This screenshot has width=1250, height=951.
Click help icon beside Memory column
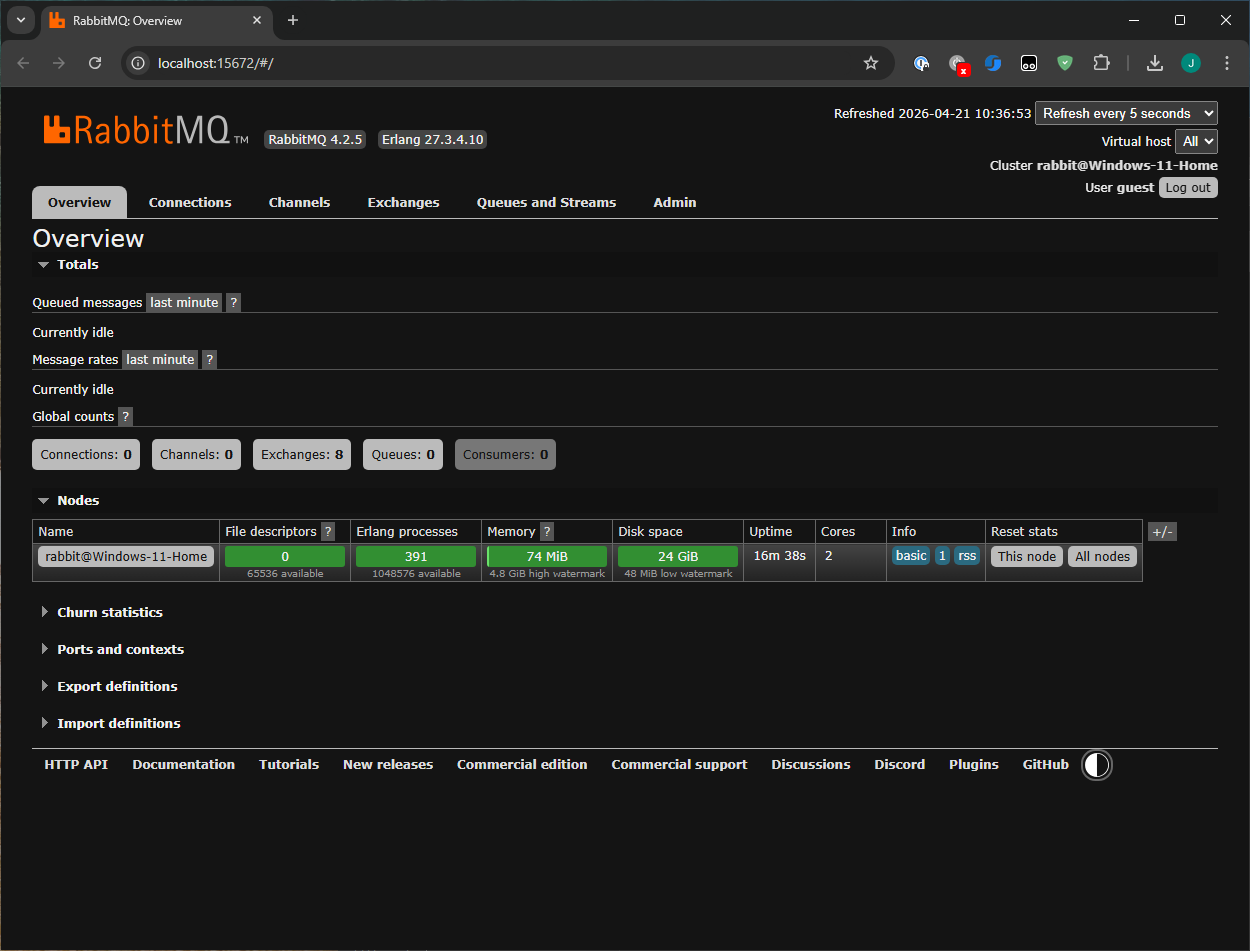547,532
